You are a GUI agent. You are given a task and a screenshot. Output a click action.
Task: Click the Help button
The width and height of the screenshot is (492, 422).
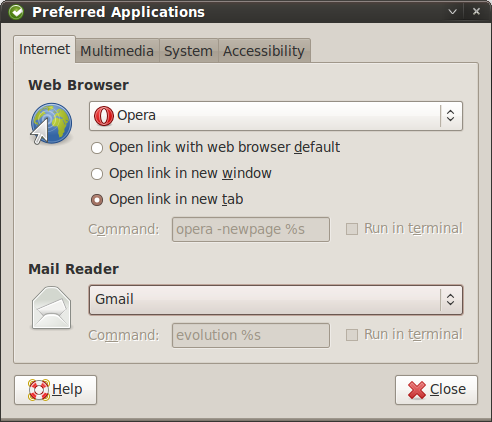(55, 390)
